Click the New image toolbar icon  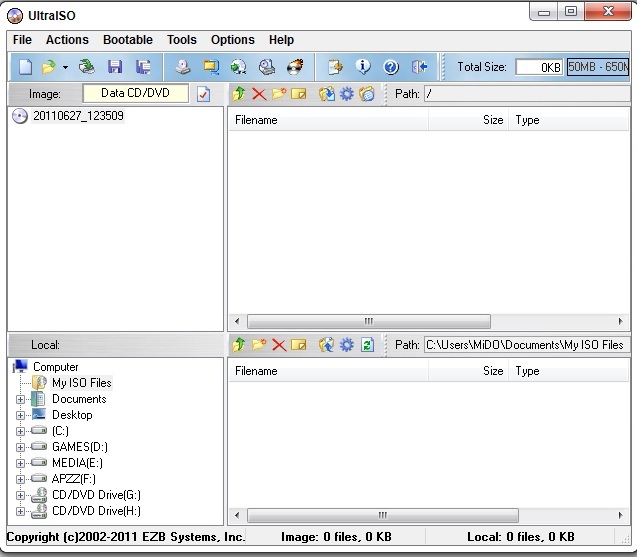[25, 67]
